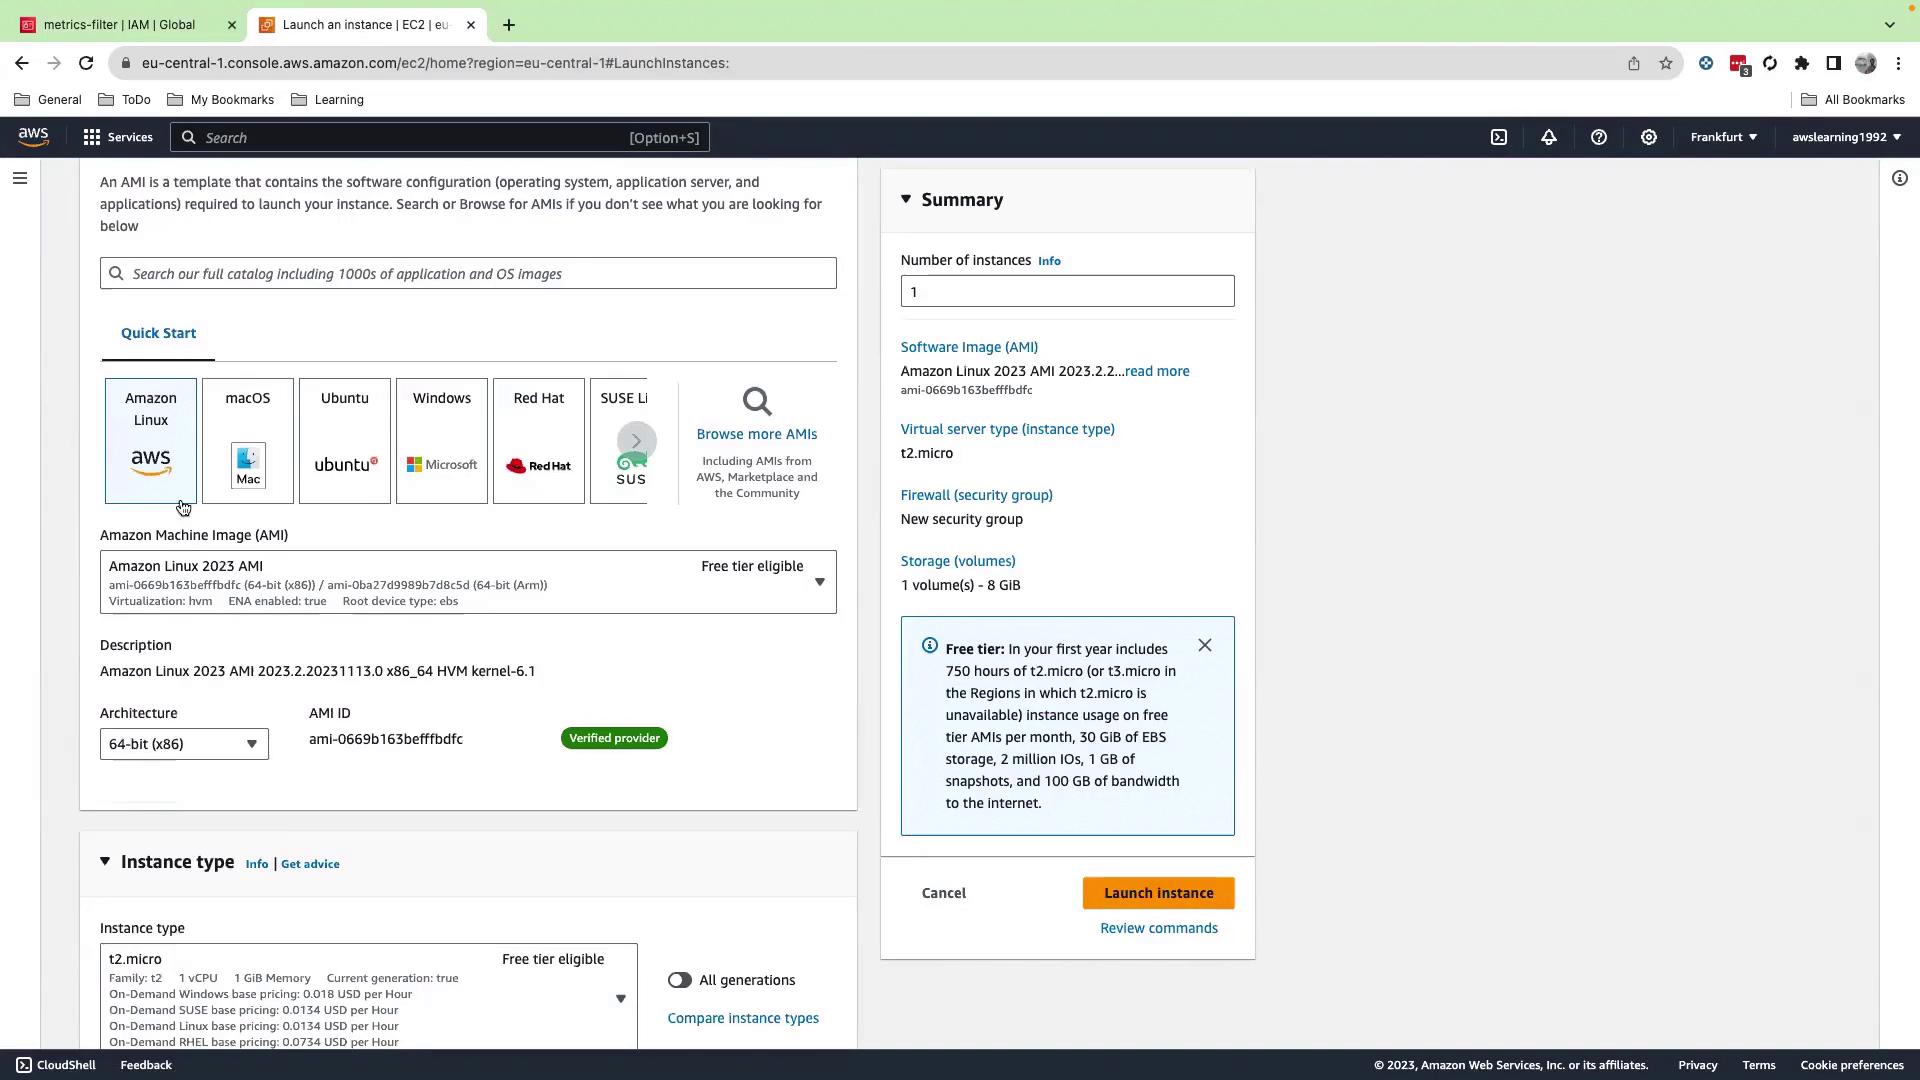Click the AMI catalog search field
This screenshot has height=1080, width=1920.
[x=468, y=274]
